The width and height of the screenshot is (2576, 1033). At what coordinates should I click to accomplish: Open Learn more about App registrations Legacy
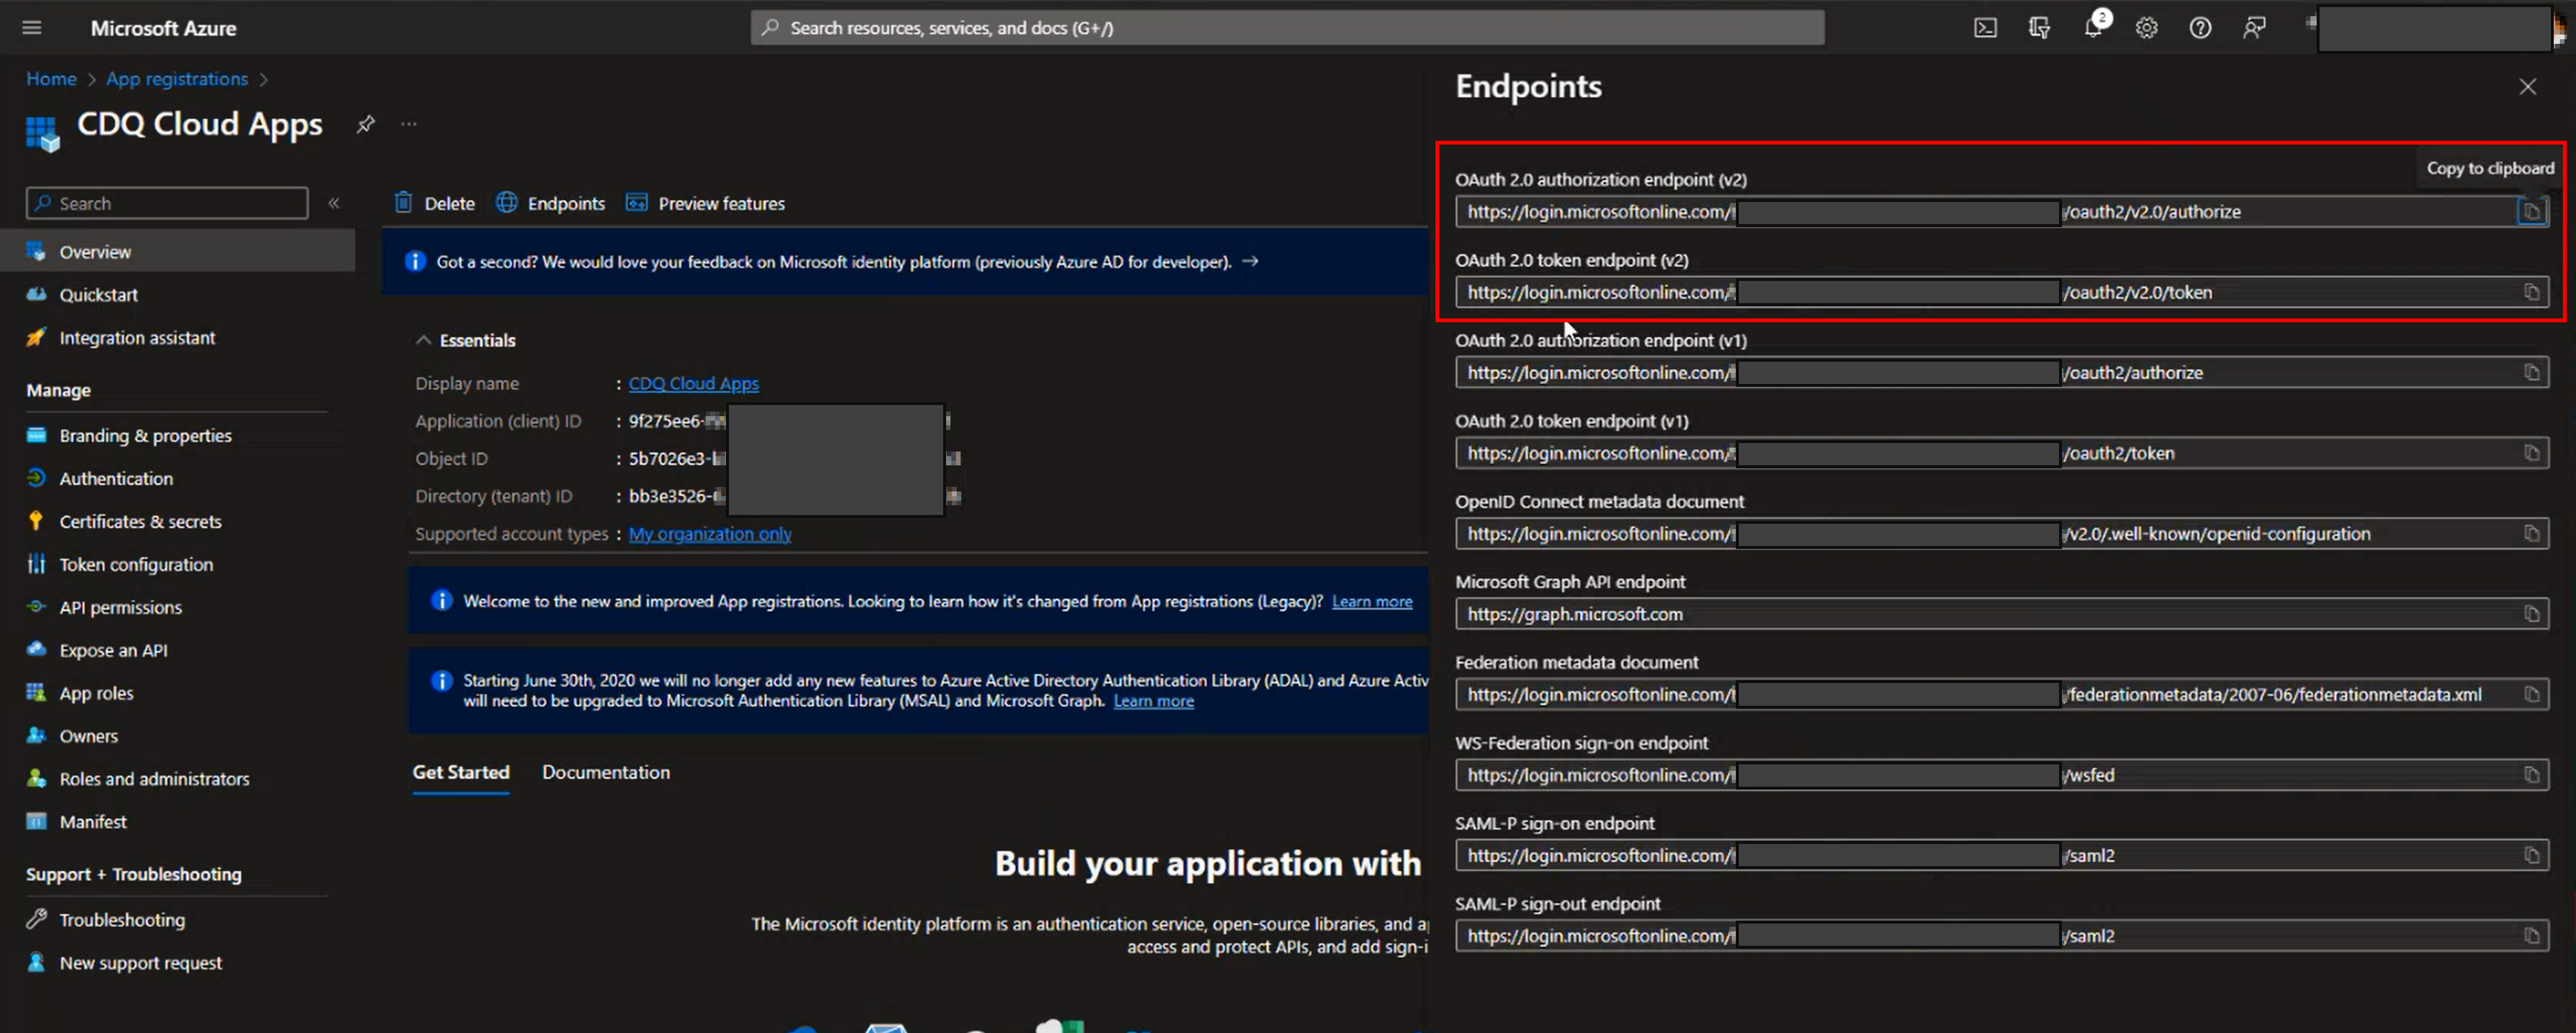point(1372,602)
